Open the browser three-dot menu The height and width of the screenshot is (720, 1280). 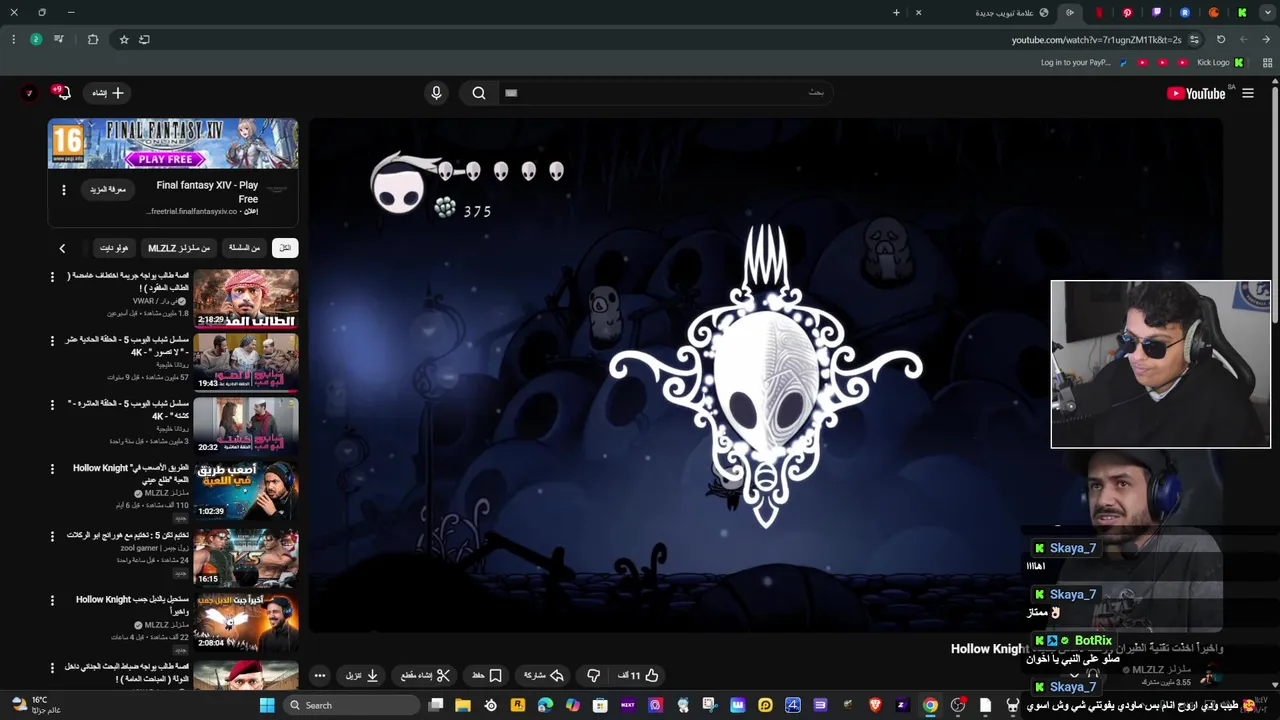click(13, 40)
